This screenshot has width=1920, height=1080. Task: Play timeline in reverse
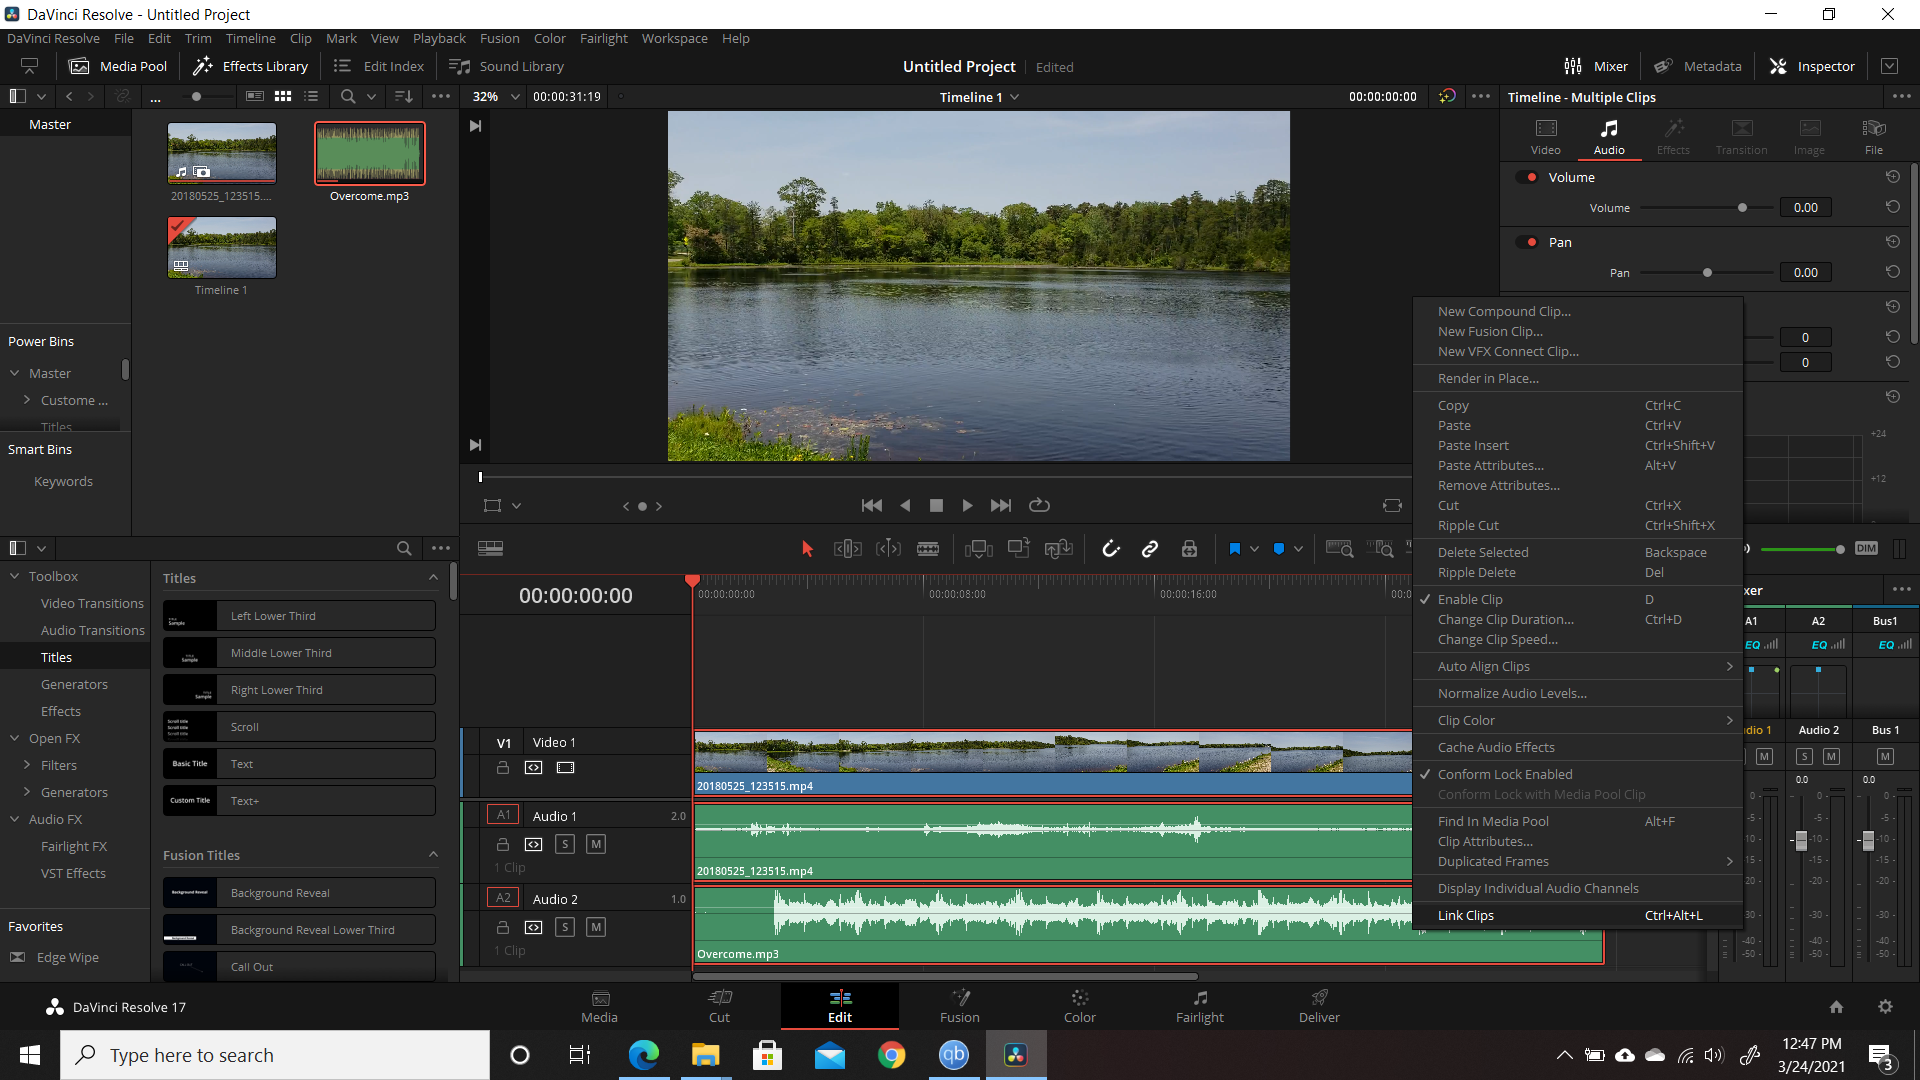point(906,506)
